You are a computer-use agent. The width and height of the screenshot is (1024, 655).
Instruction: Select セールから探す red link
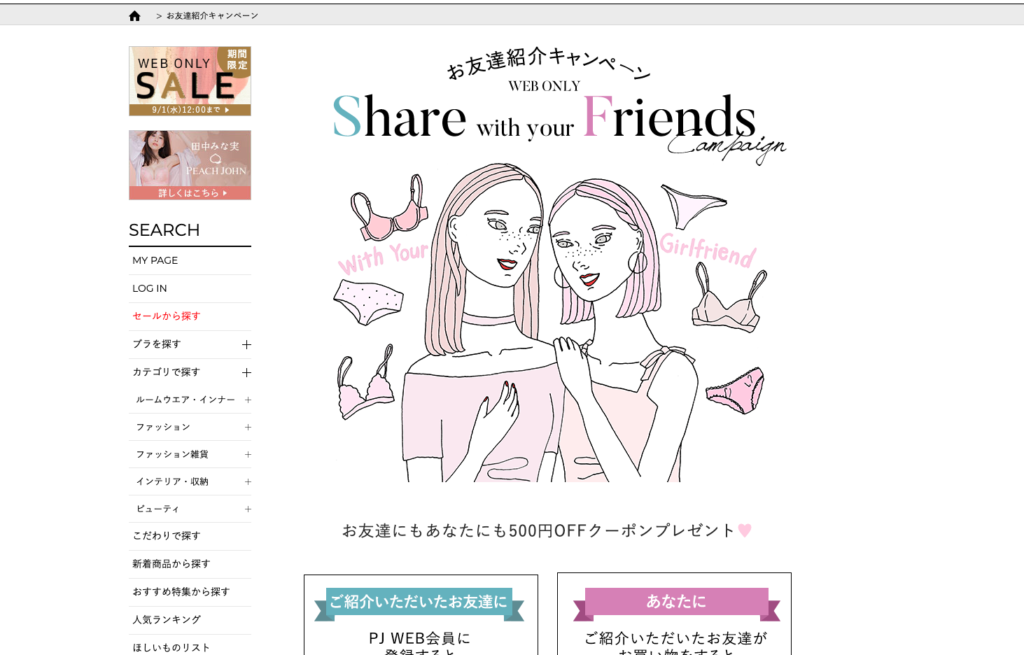167,316
